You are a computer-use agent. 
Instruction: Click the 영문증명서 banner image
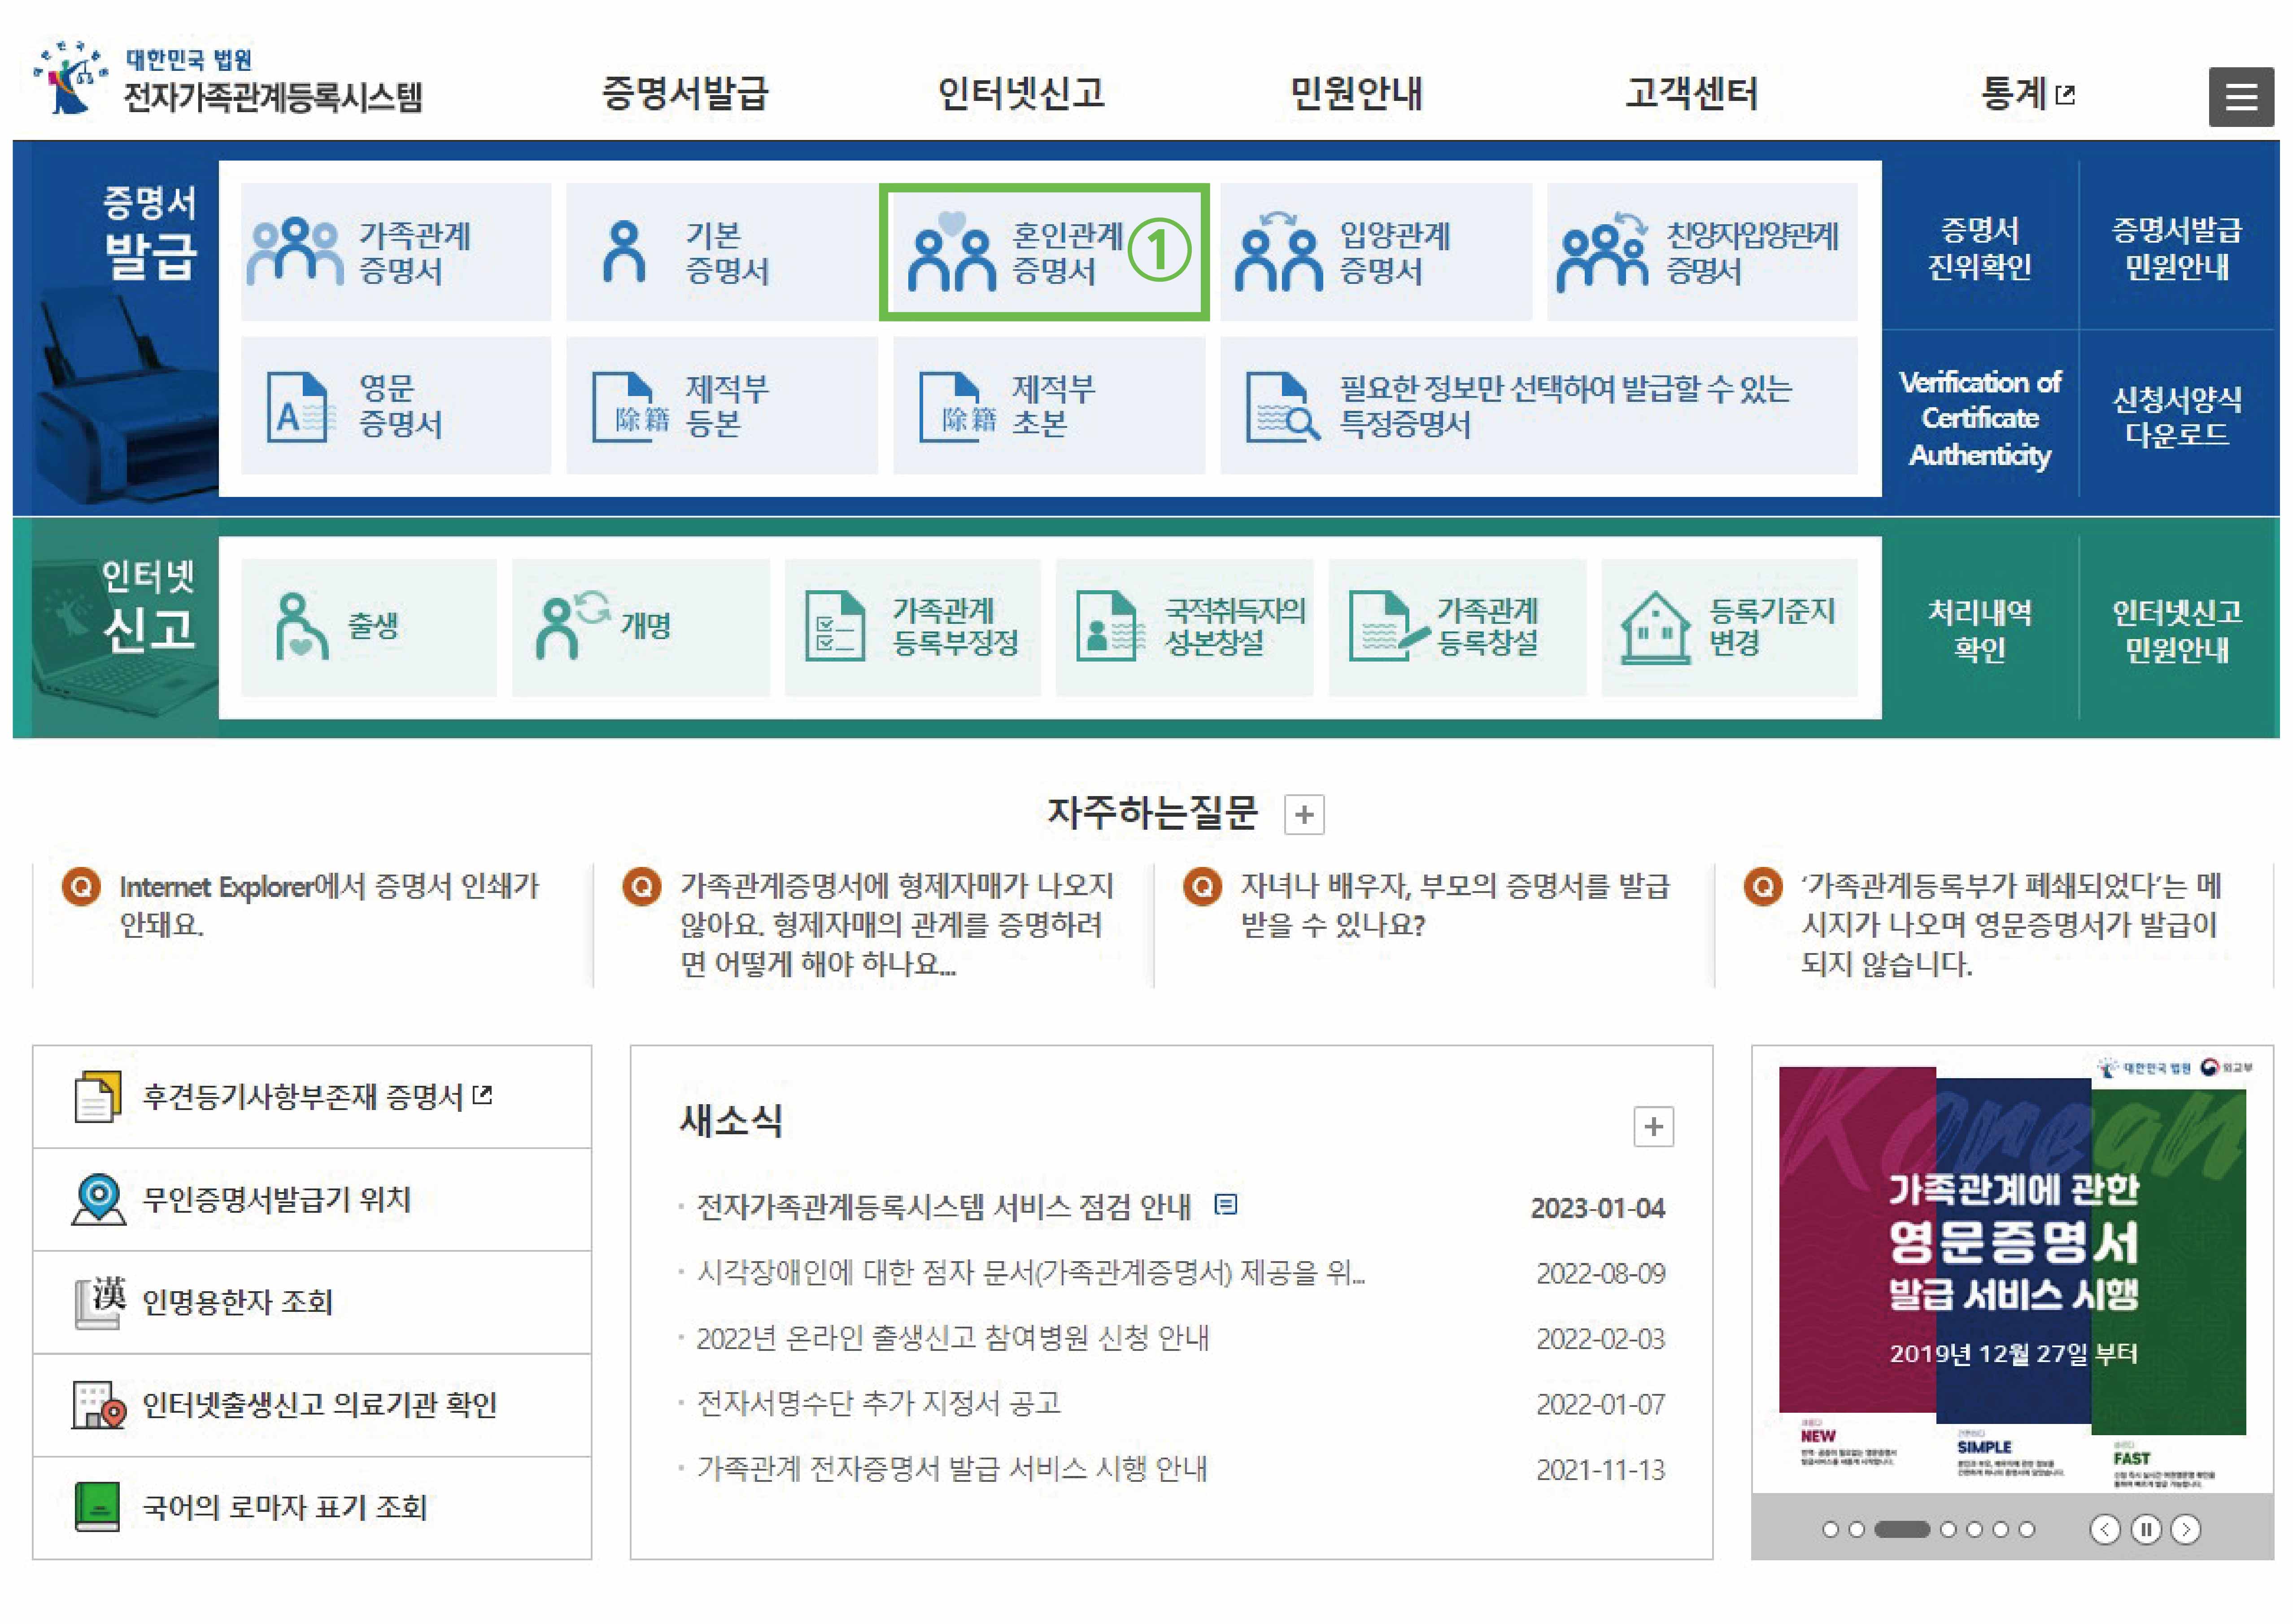(x=2012, y=1270)
